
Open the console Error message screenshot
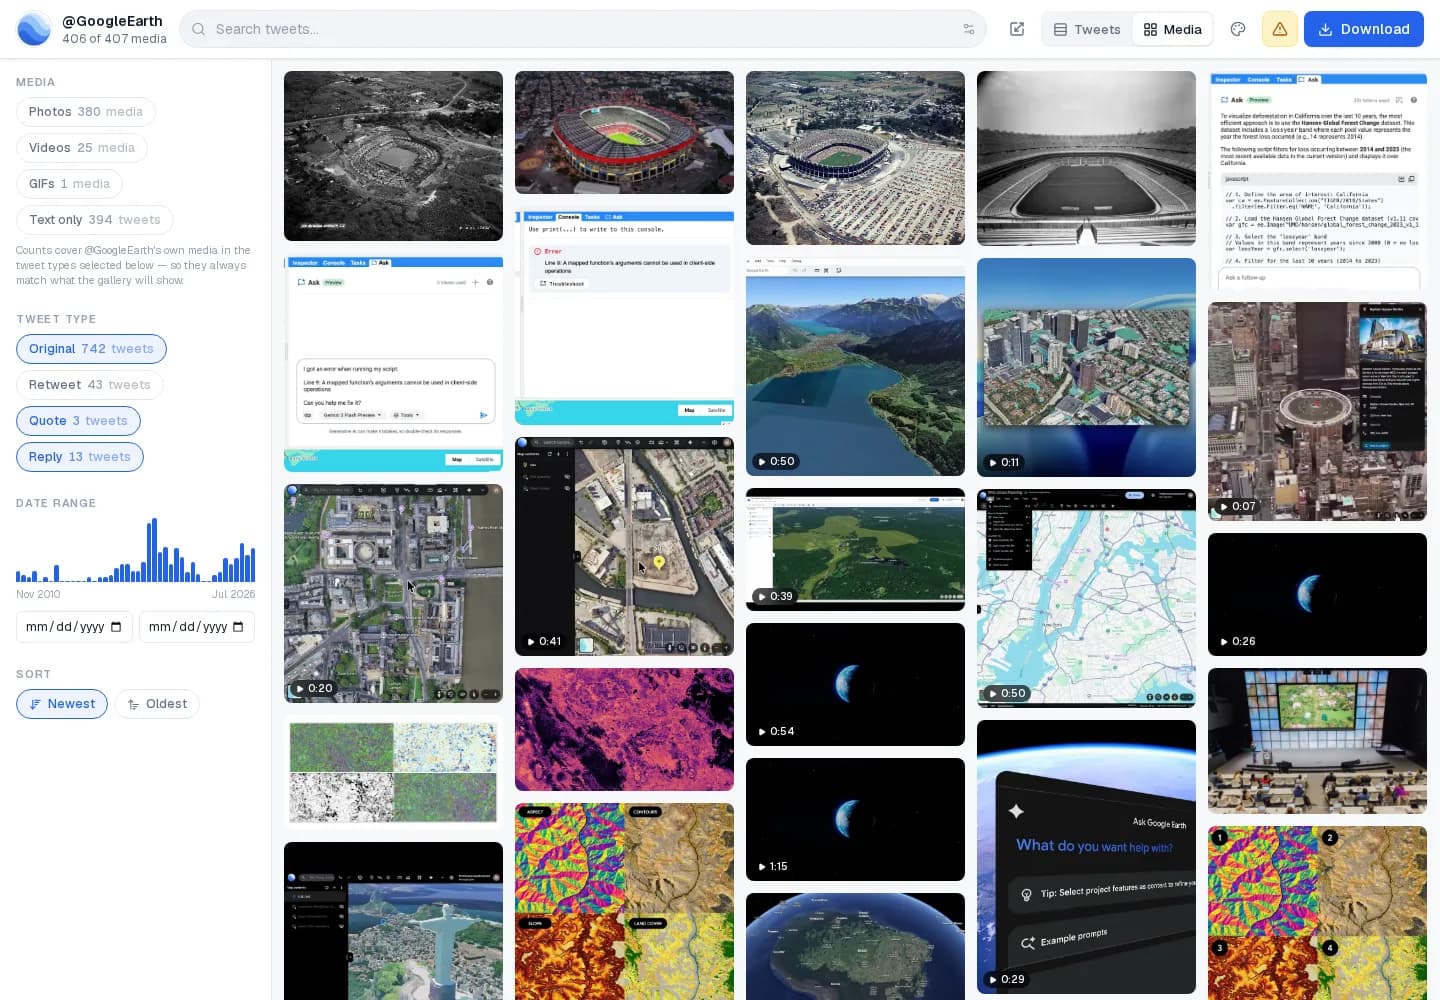click(624, 315)
